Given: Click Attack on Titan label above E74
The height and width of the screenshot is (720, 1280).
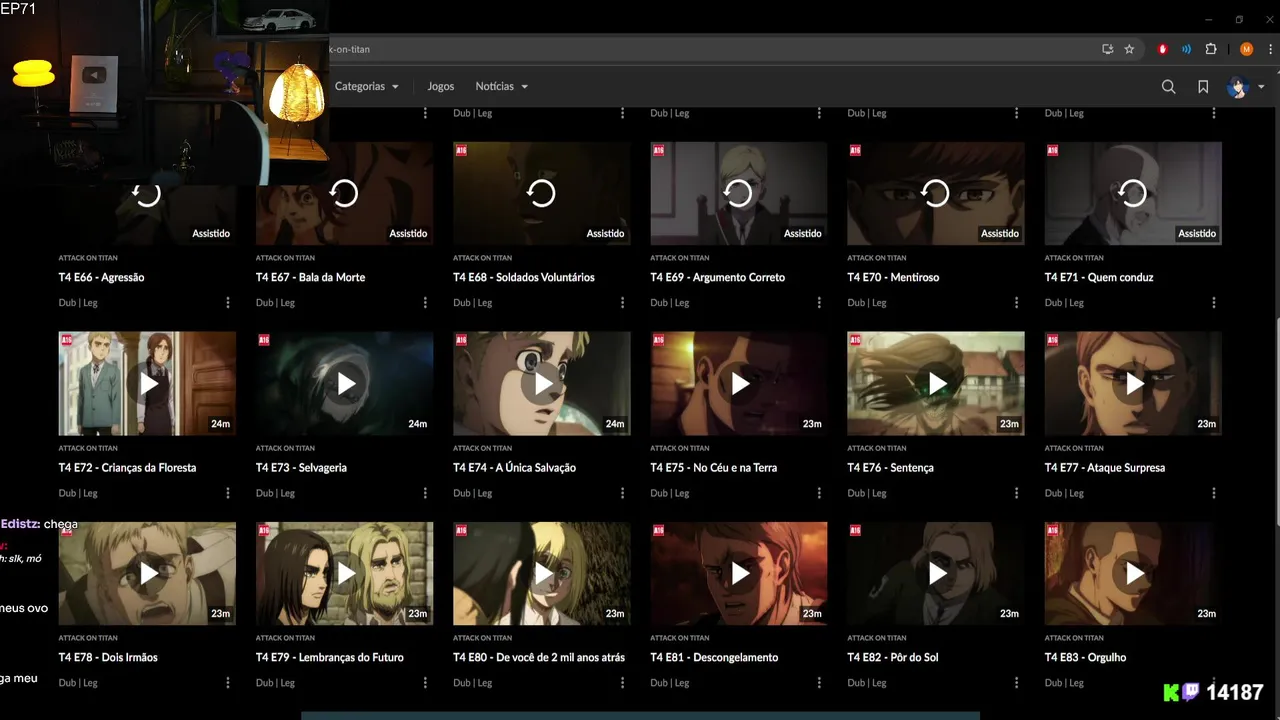Looking at the screenshot, I should click(x=482, y=448).
